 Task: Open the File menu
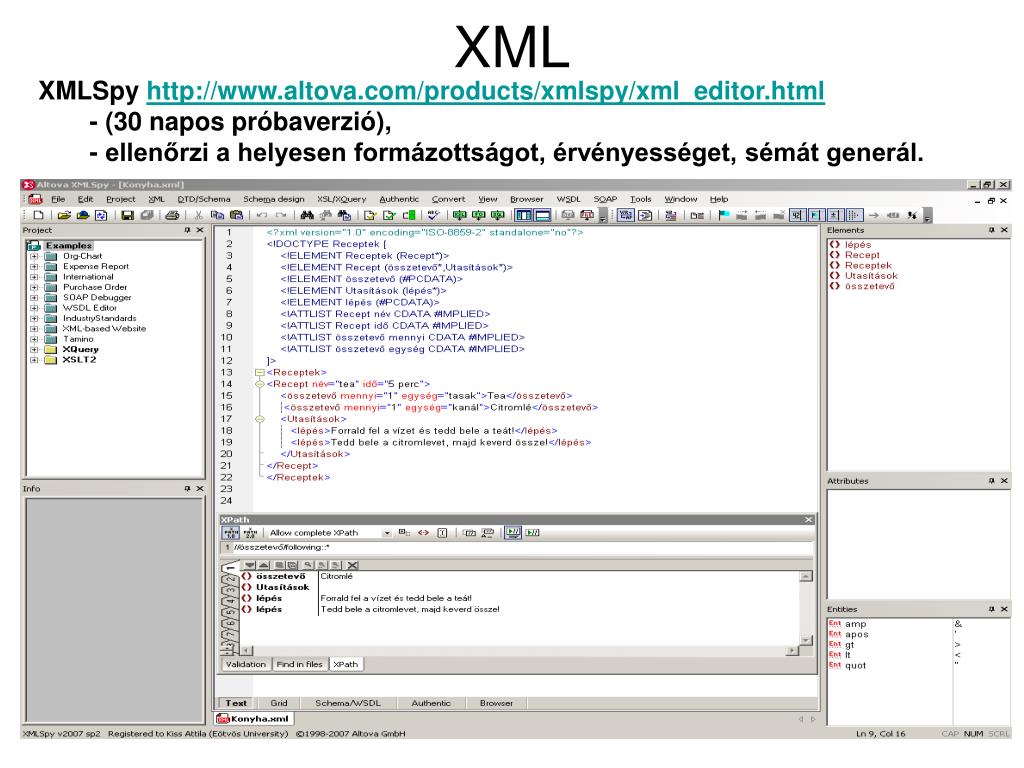(58, 199)
